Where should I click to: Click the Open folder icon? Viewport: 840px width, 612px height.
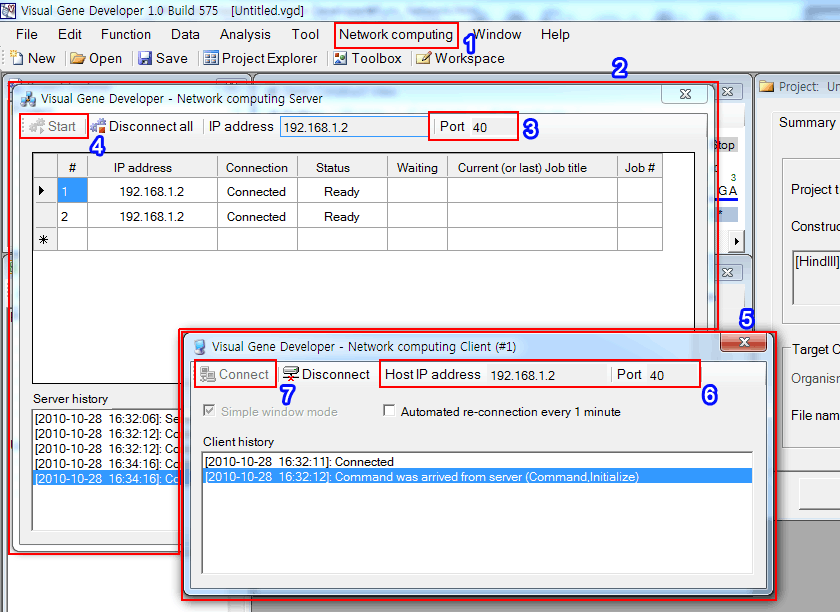[x=78, y=58]
